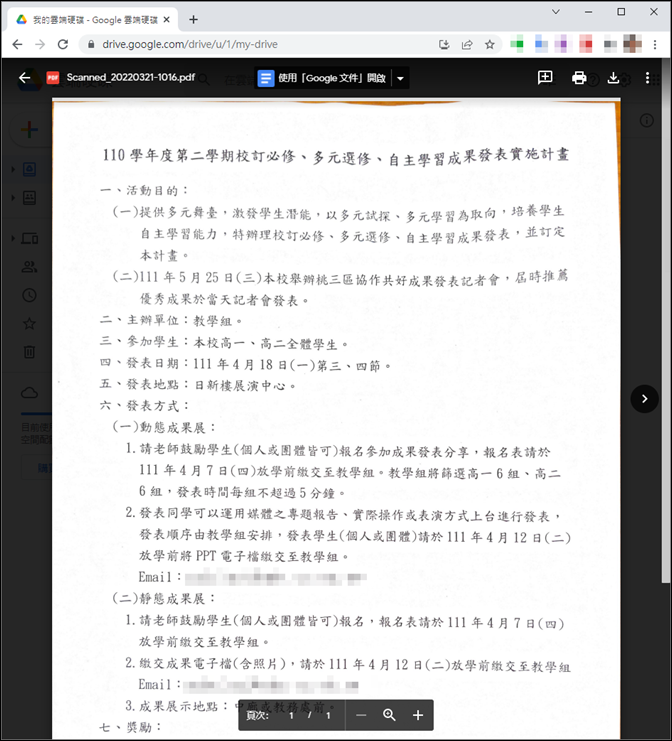
Task: Click the blue browser extension icon
Action: pyautogui.click(x=541, y=44)
